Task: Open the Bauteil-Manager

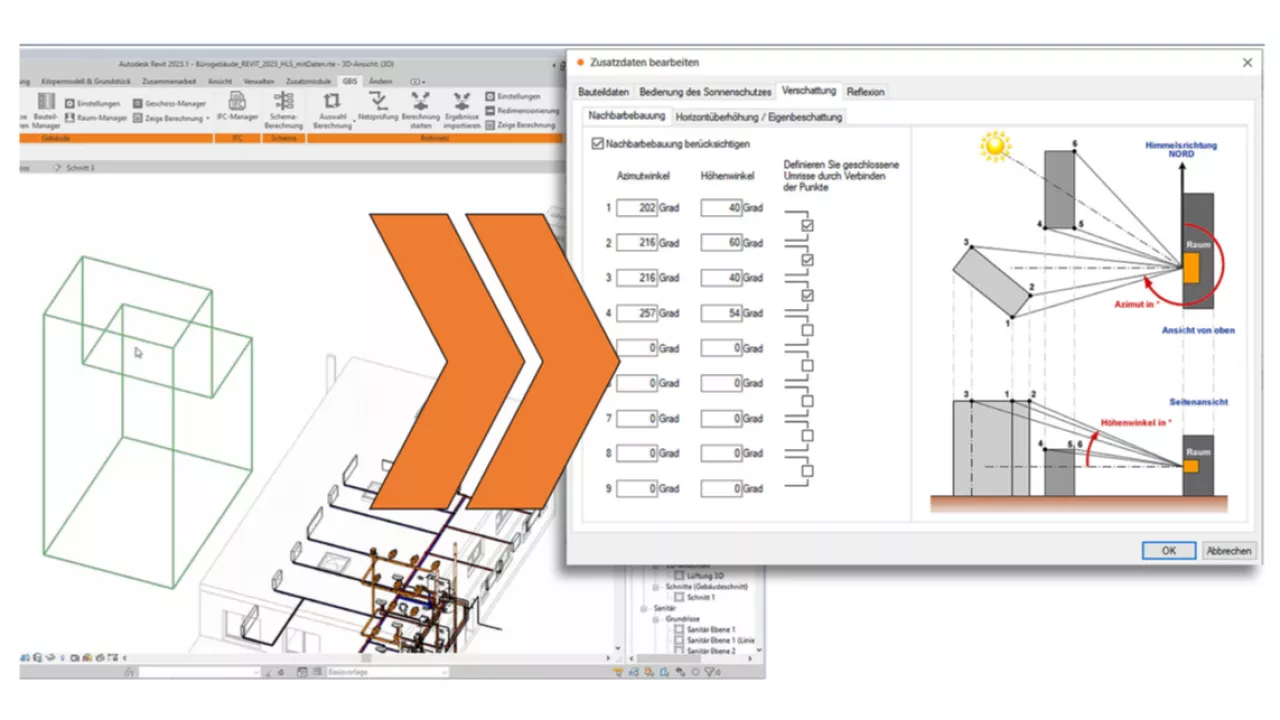Action: pos(45,108)
